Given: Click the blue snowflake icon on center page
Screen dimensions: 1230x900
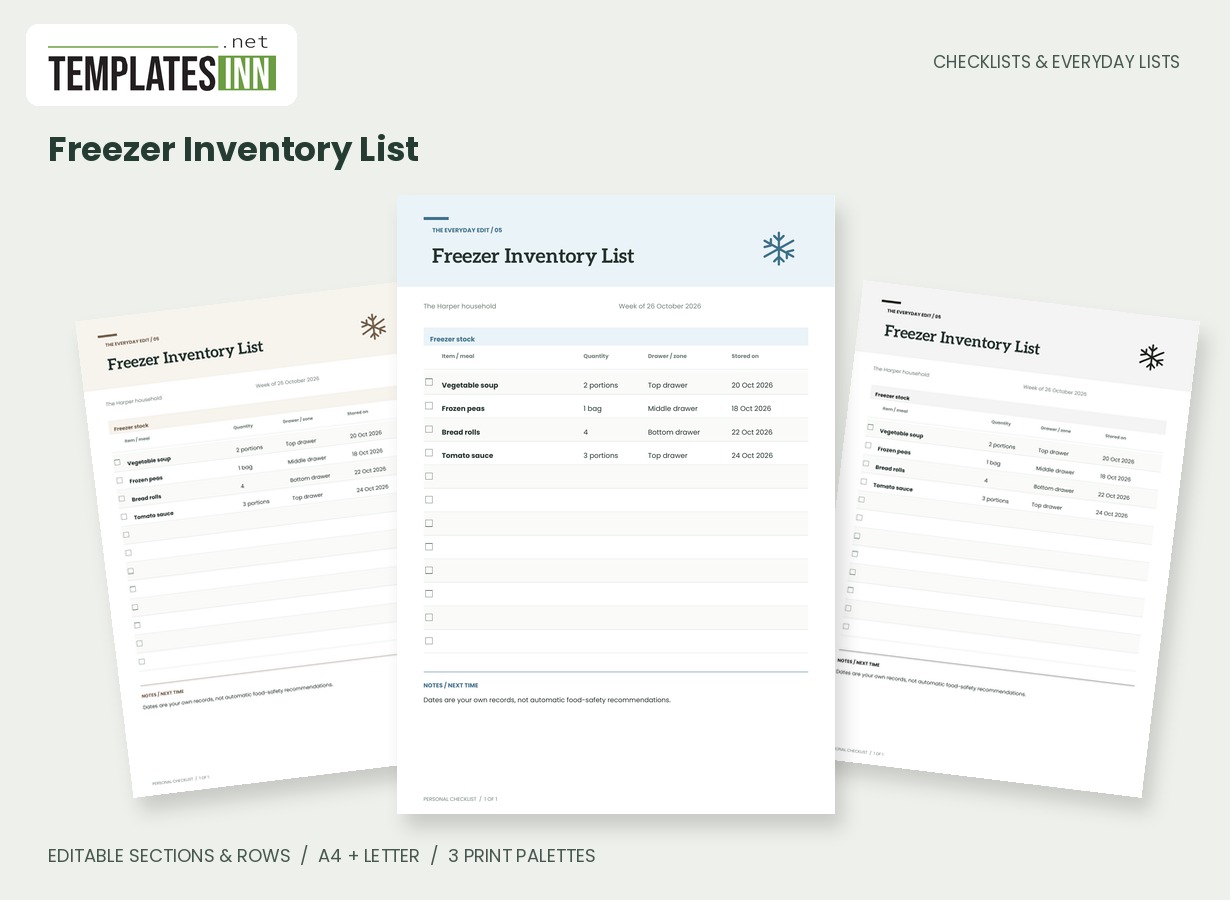Looking at the screenshot, I should coord(778,248).
